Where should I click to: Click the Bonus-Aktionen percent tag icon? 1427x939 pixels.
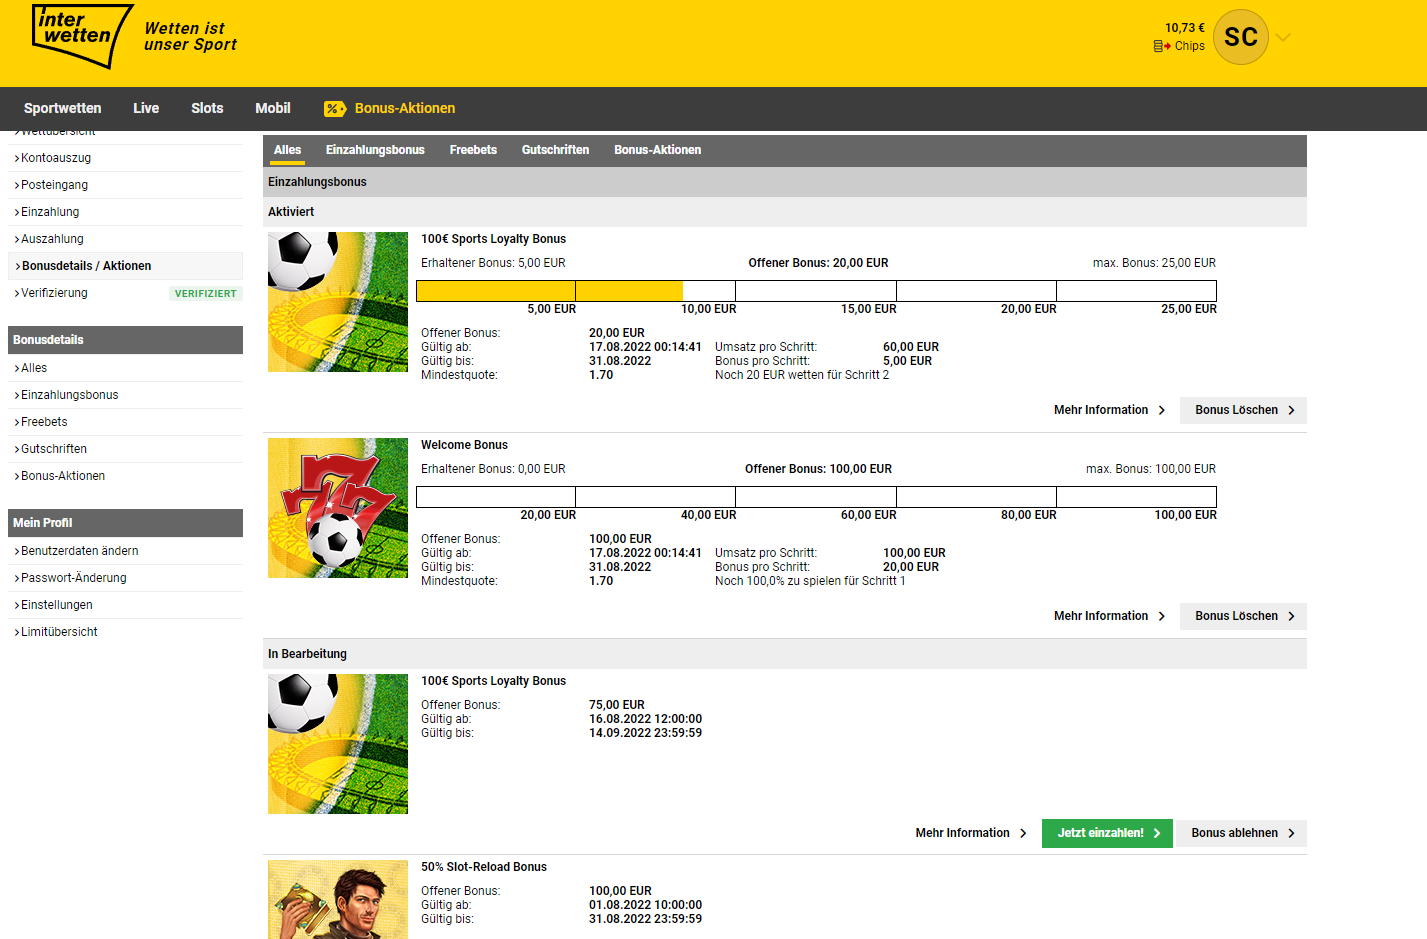point(335,109)
